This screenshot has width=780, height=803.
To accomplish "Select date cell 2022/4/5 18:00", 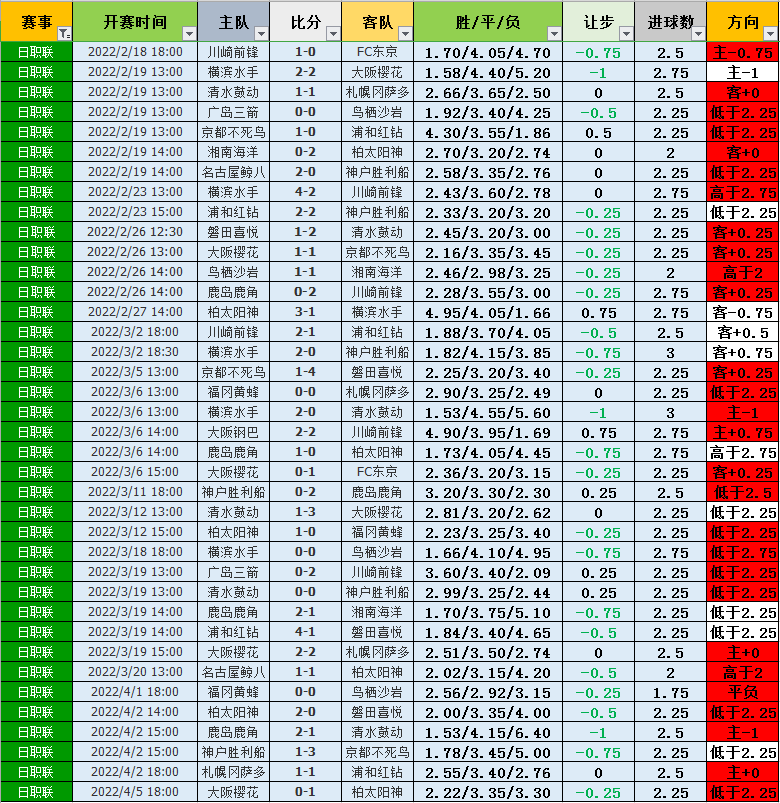I will [x=135, y=791].
